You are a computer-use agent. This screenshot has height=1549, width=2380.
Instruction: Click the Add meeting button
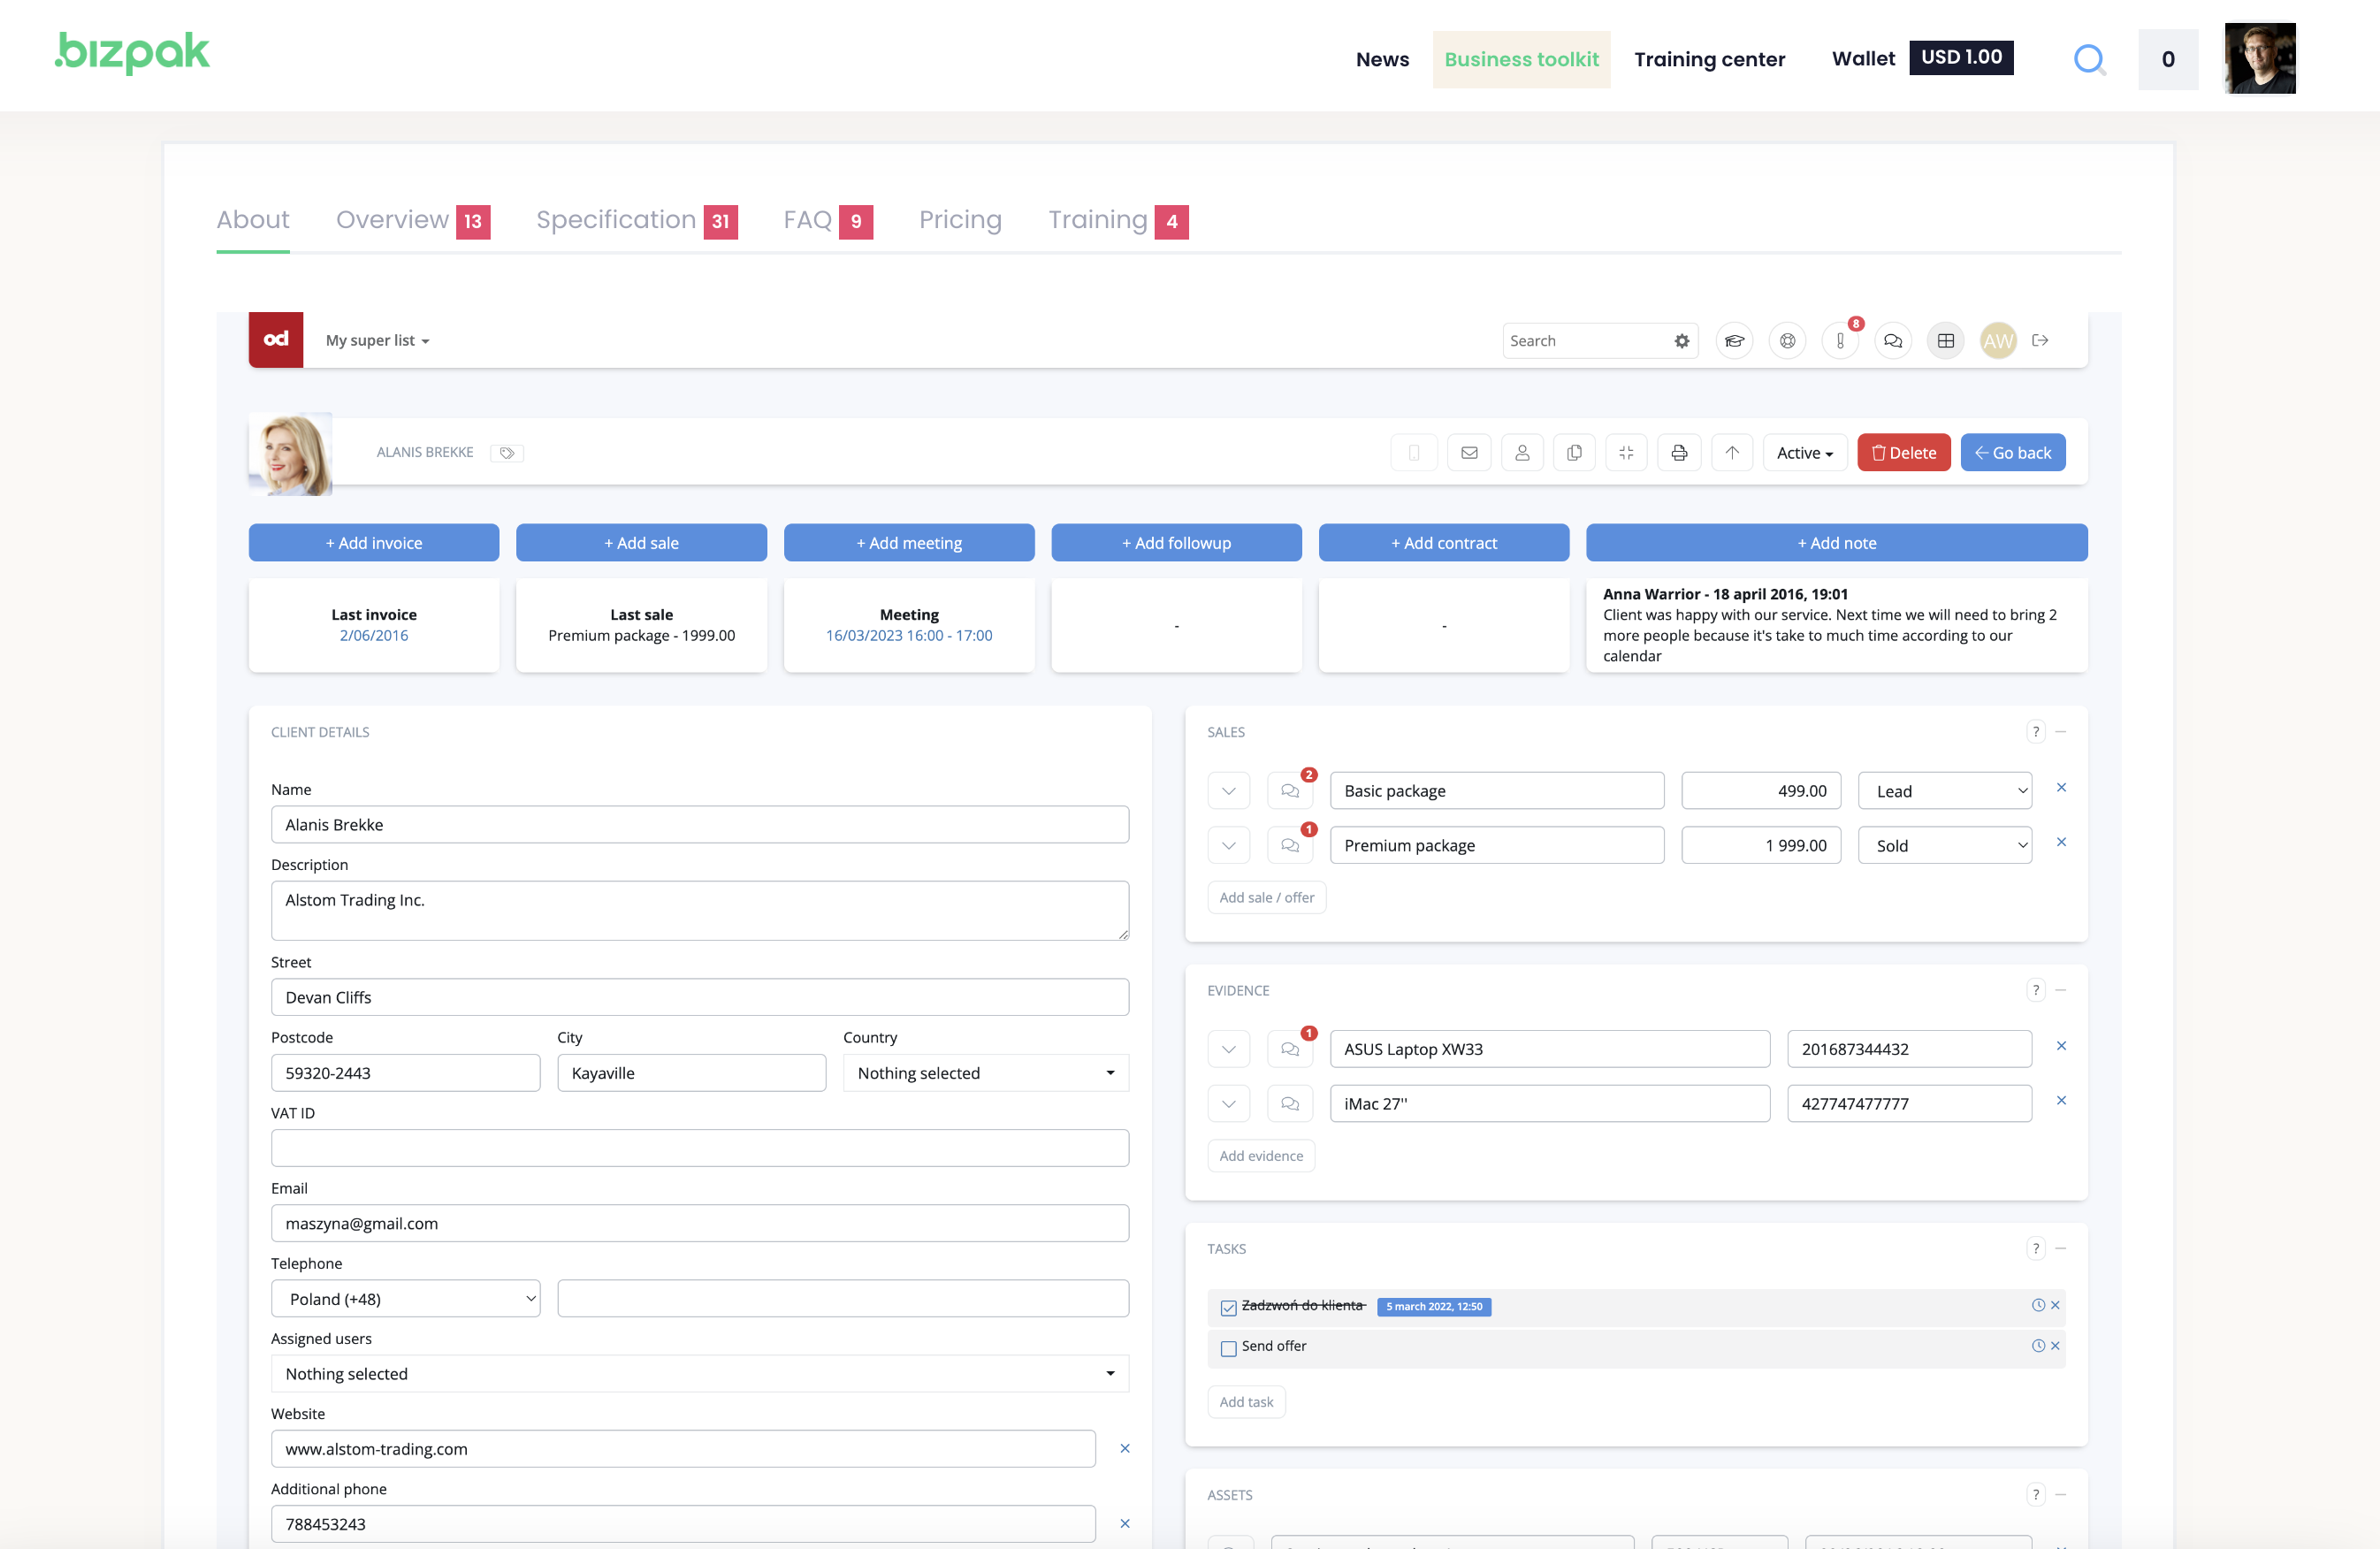(909, 543)
